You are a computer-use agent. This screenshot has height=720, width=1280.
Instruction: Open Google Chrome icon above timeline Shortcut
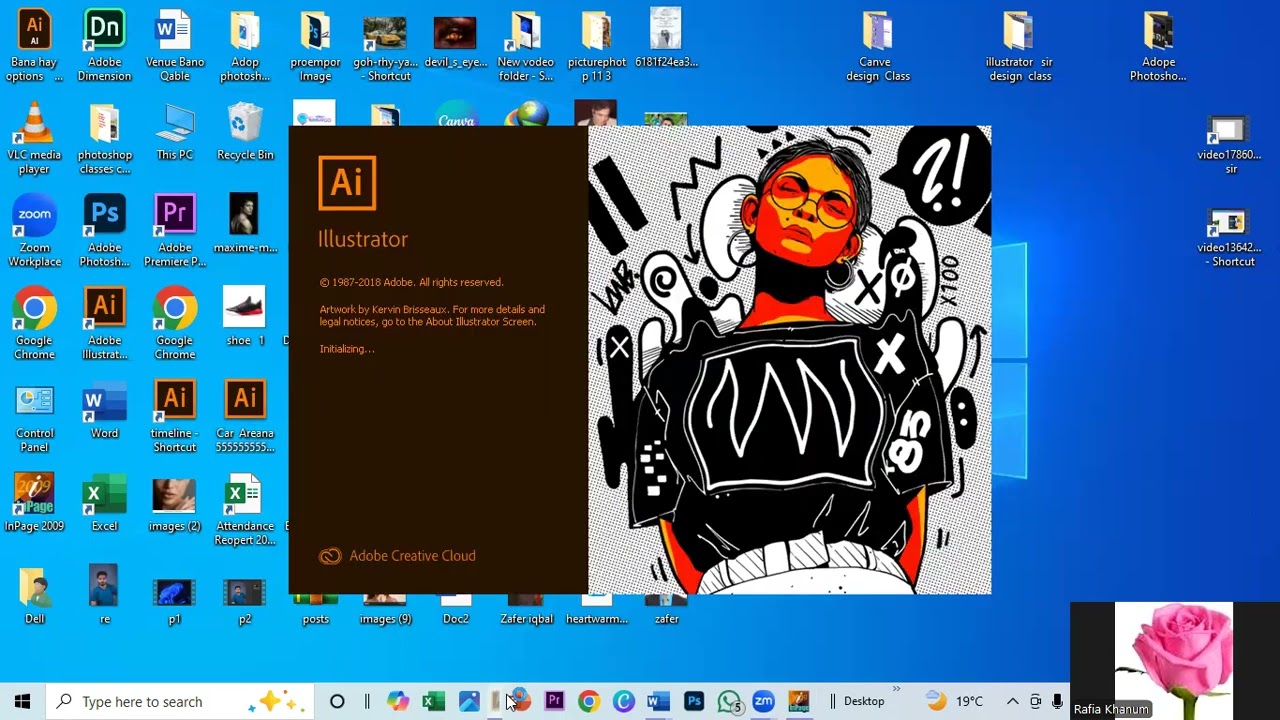(x=174, y=324)
